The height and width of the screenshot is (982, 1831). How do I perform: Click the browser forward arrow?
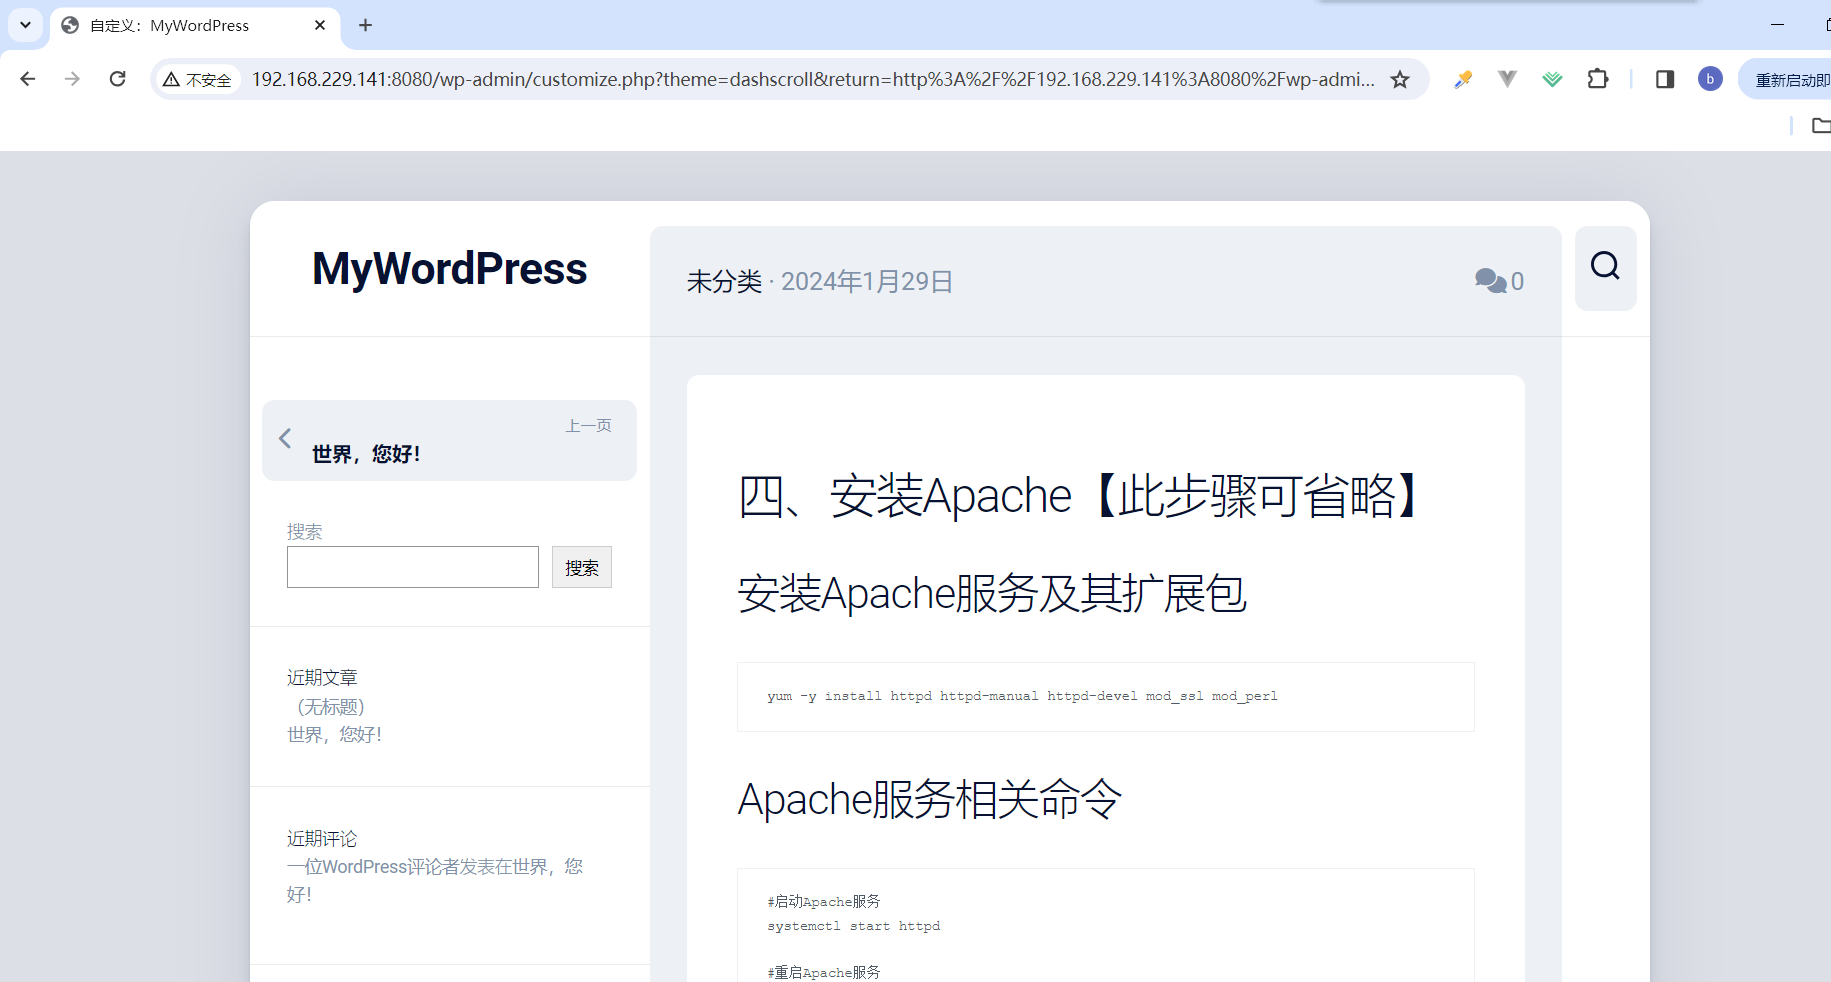(72, 79)
